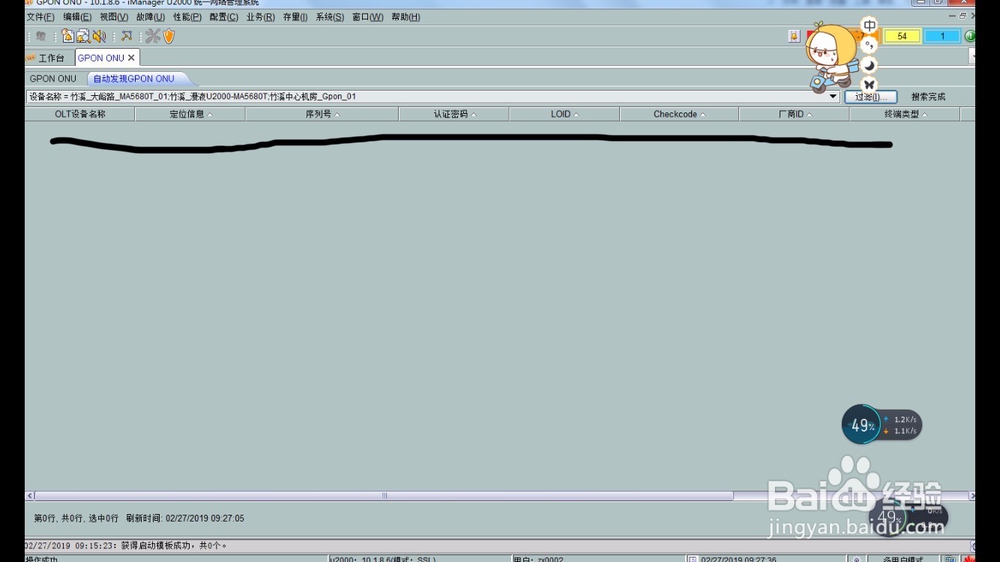
Task: Click the OLT设备名称 column header
Action: (80, 114)
